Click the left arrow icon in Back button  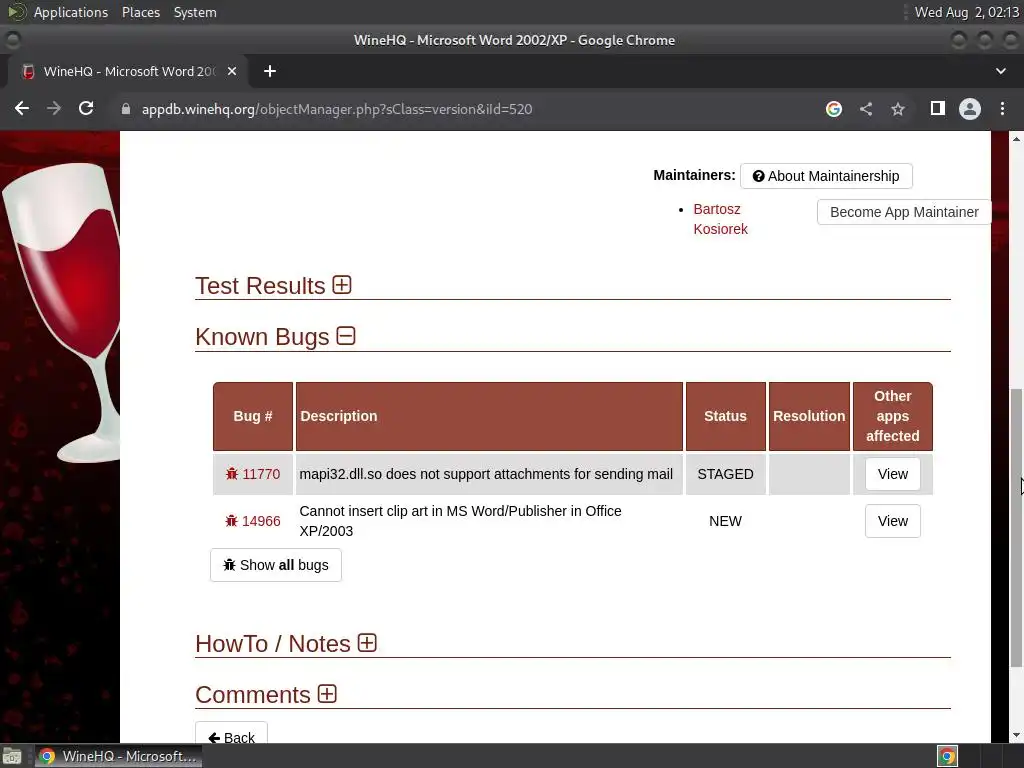click(214, 737)
